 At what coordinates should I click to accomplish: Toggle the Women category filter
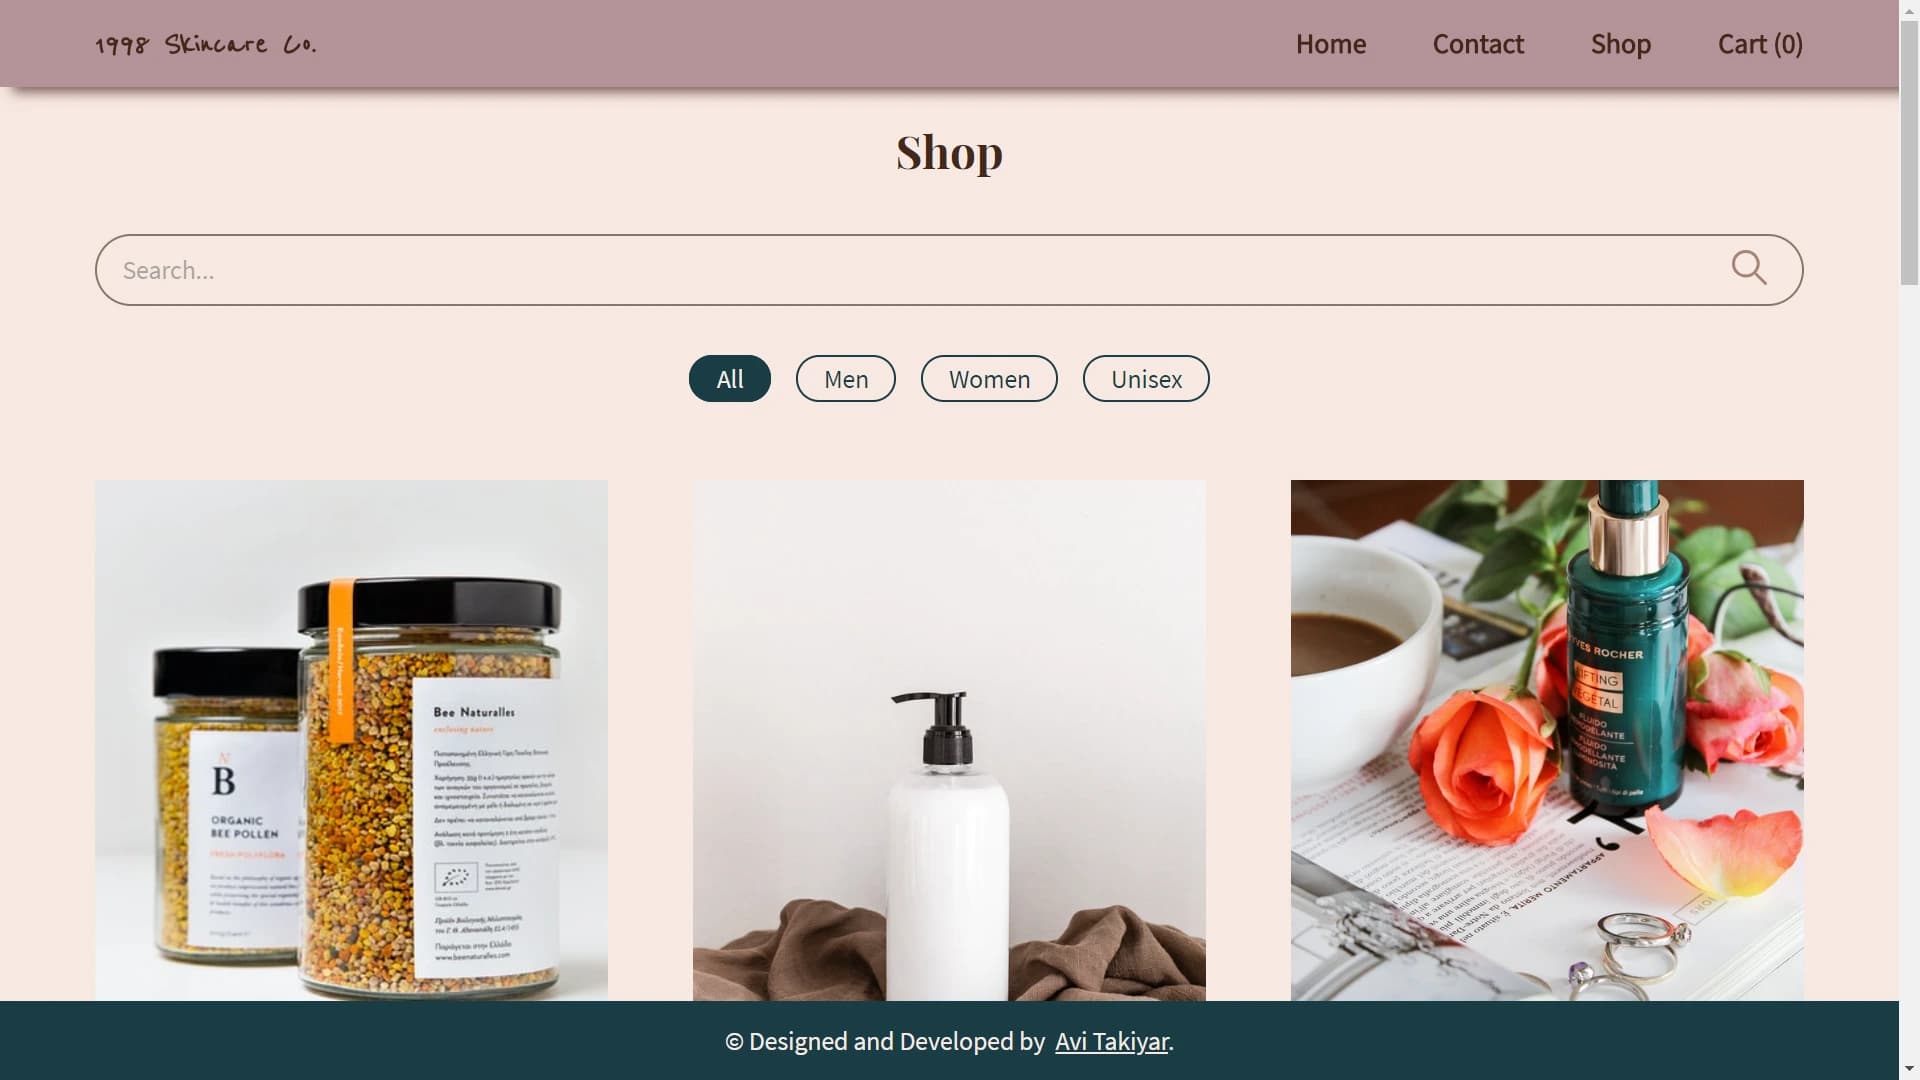(989, 379)
